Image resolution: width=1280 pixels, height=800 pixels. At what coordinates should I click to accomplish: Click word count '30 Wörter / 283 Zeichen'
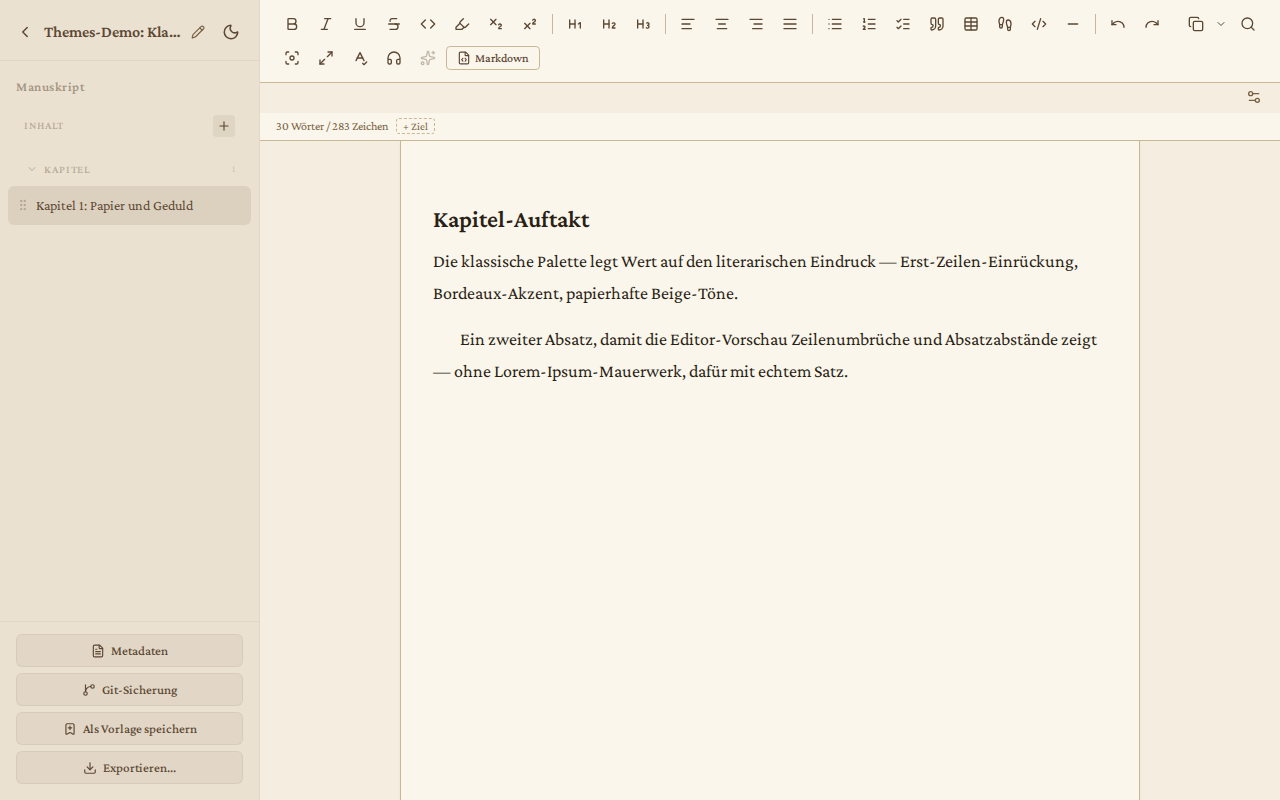coord(332,126)
